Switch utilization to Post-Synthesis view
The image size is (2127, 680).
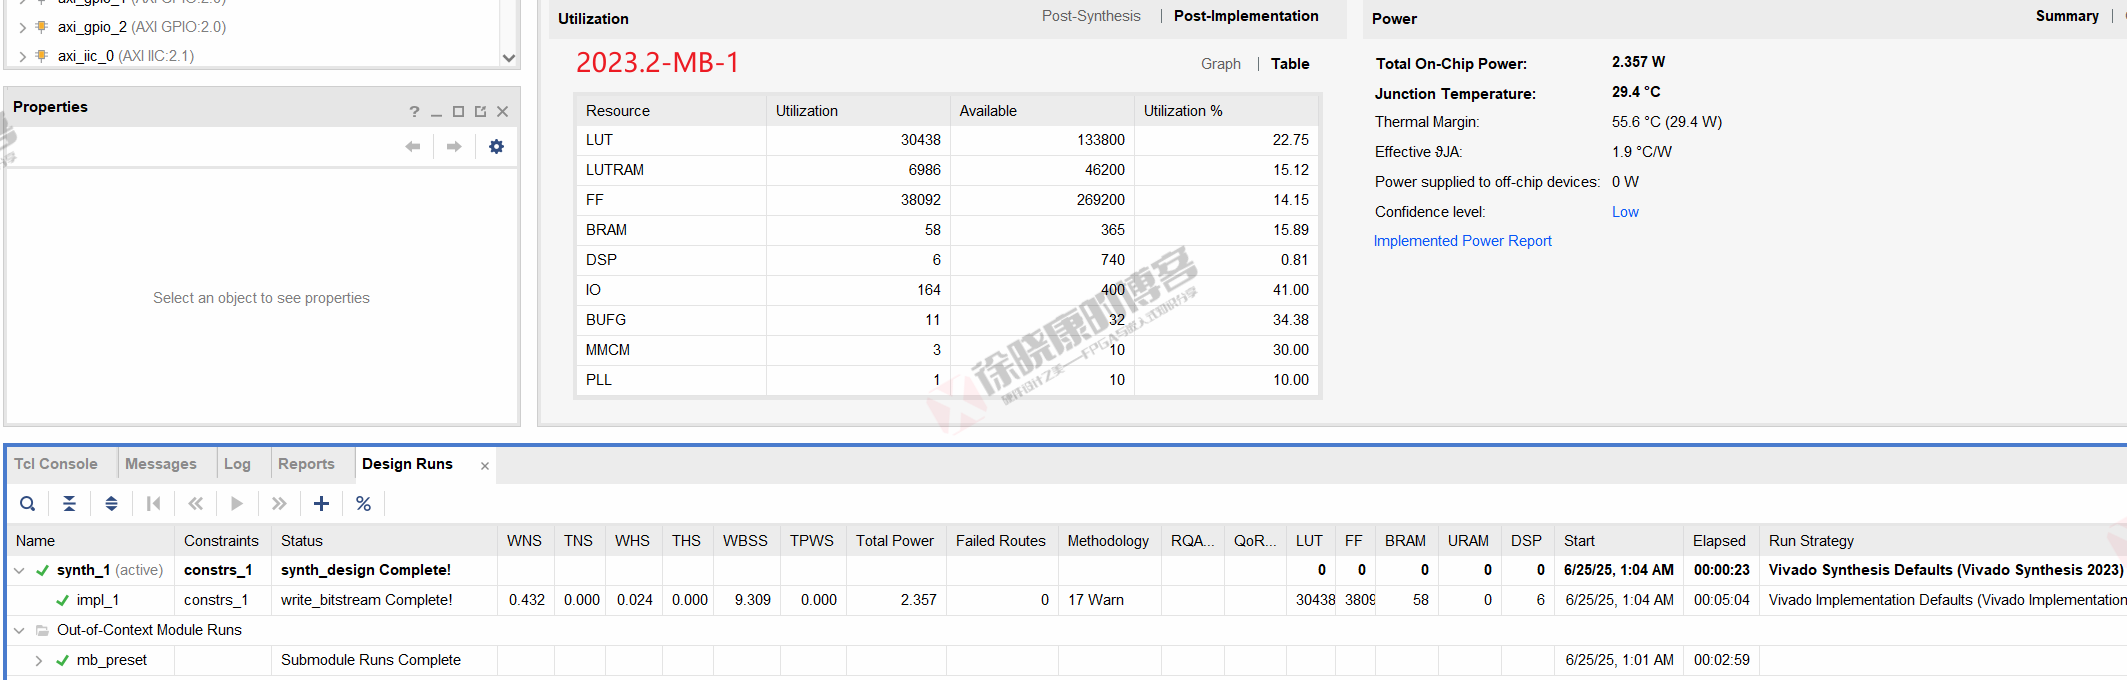pyautogui.click(x=1091, y=16)
